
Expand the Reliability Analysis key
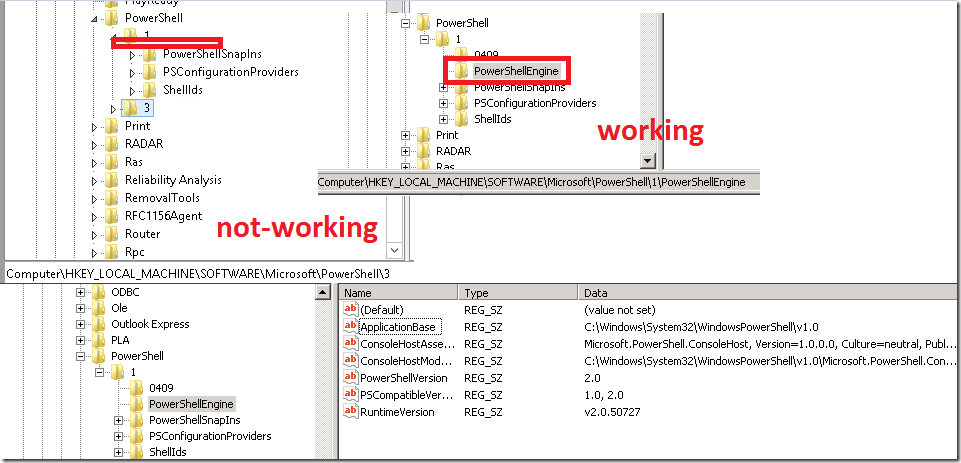pyautogui.click(x=94, y=181)
